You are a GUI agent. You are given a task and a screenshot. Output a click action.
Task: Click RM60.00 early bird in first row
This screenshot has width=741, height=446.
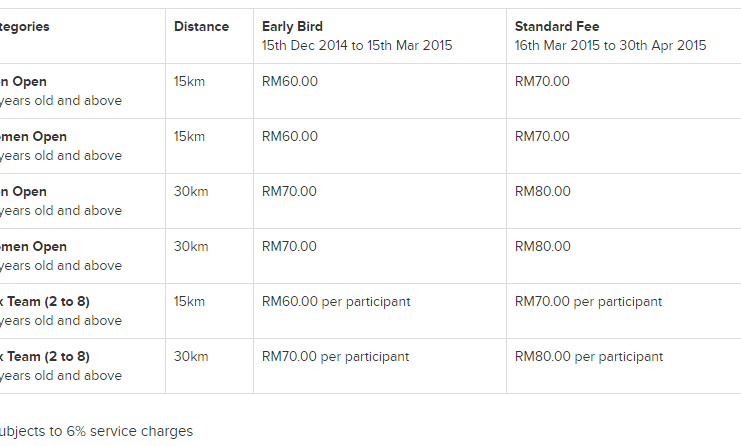tap(290, 81)
